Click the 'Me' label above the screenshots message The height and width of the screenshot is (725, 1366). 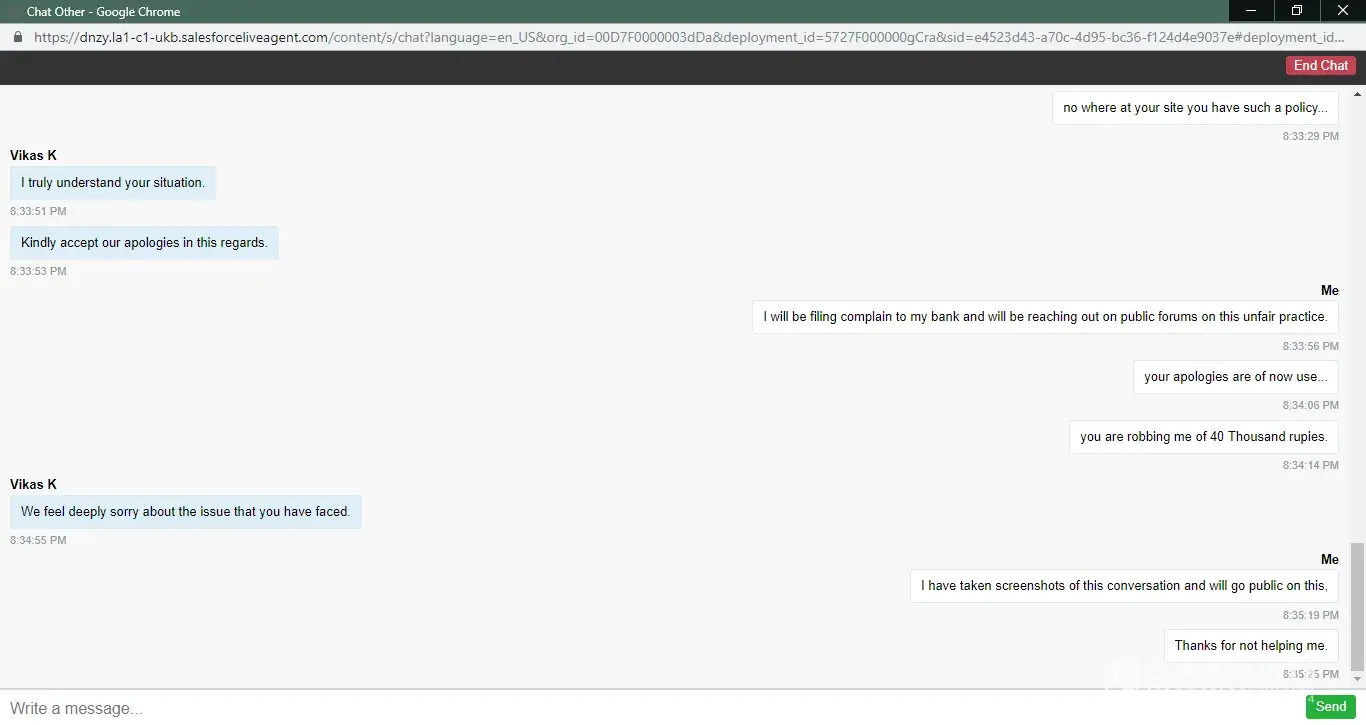click(1329, 559)
